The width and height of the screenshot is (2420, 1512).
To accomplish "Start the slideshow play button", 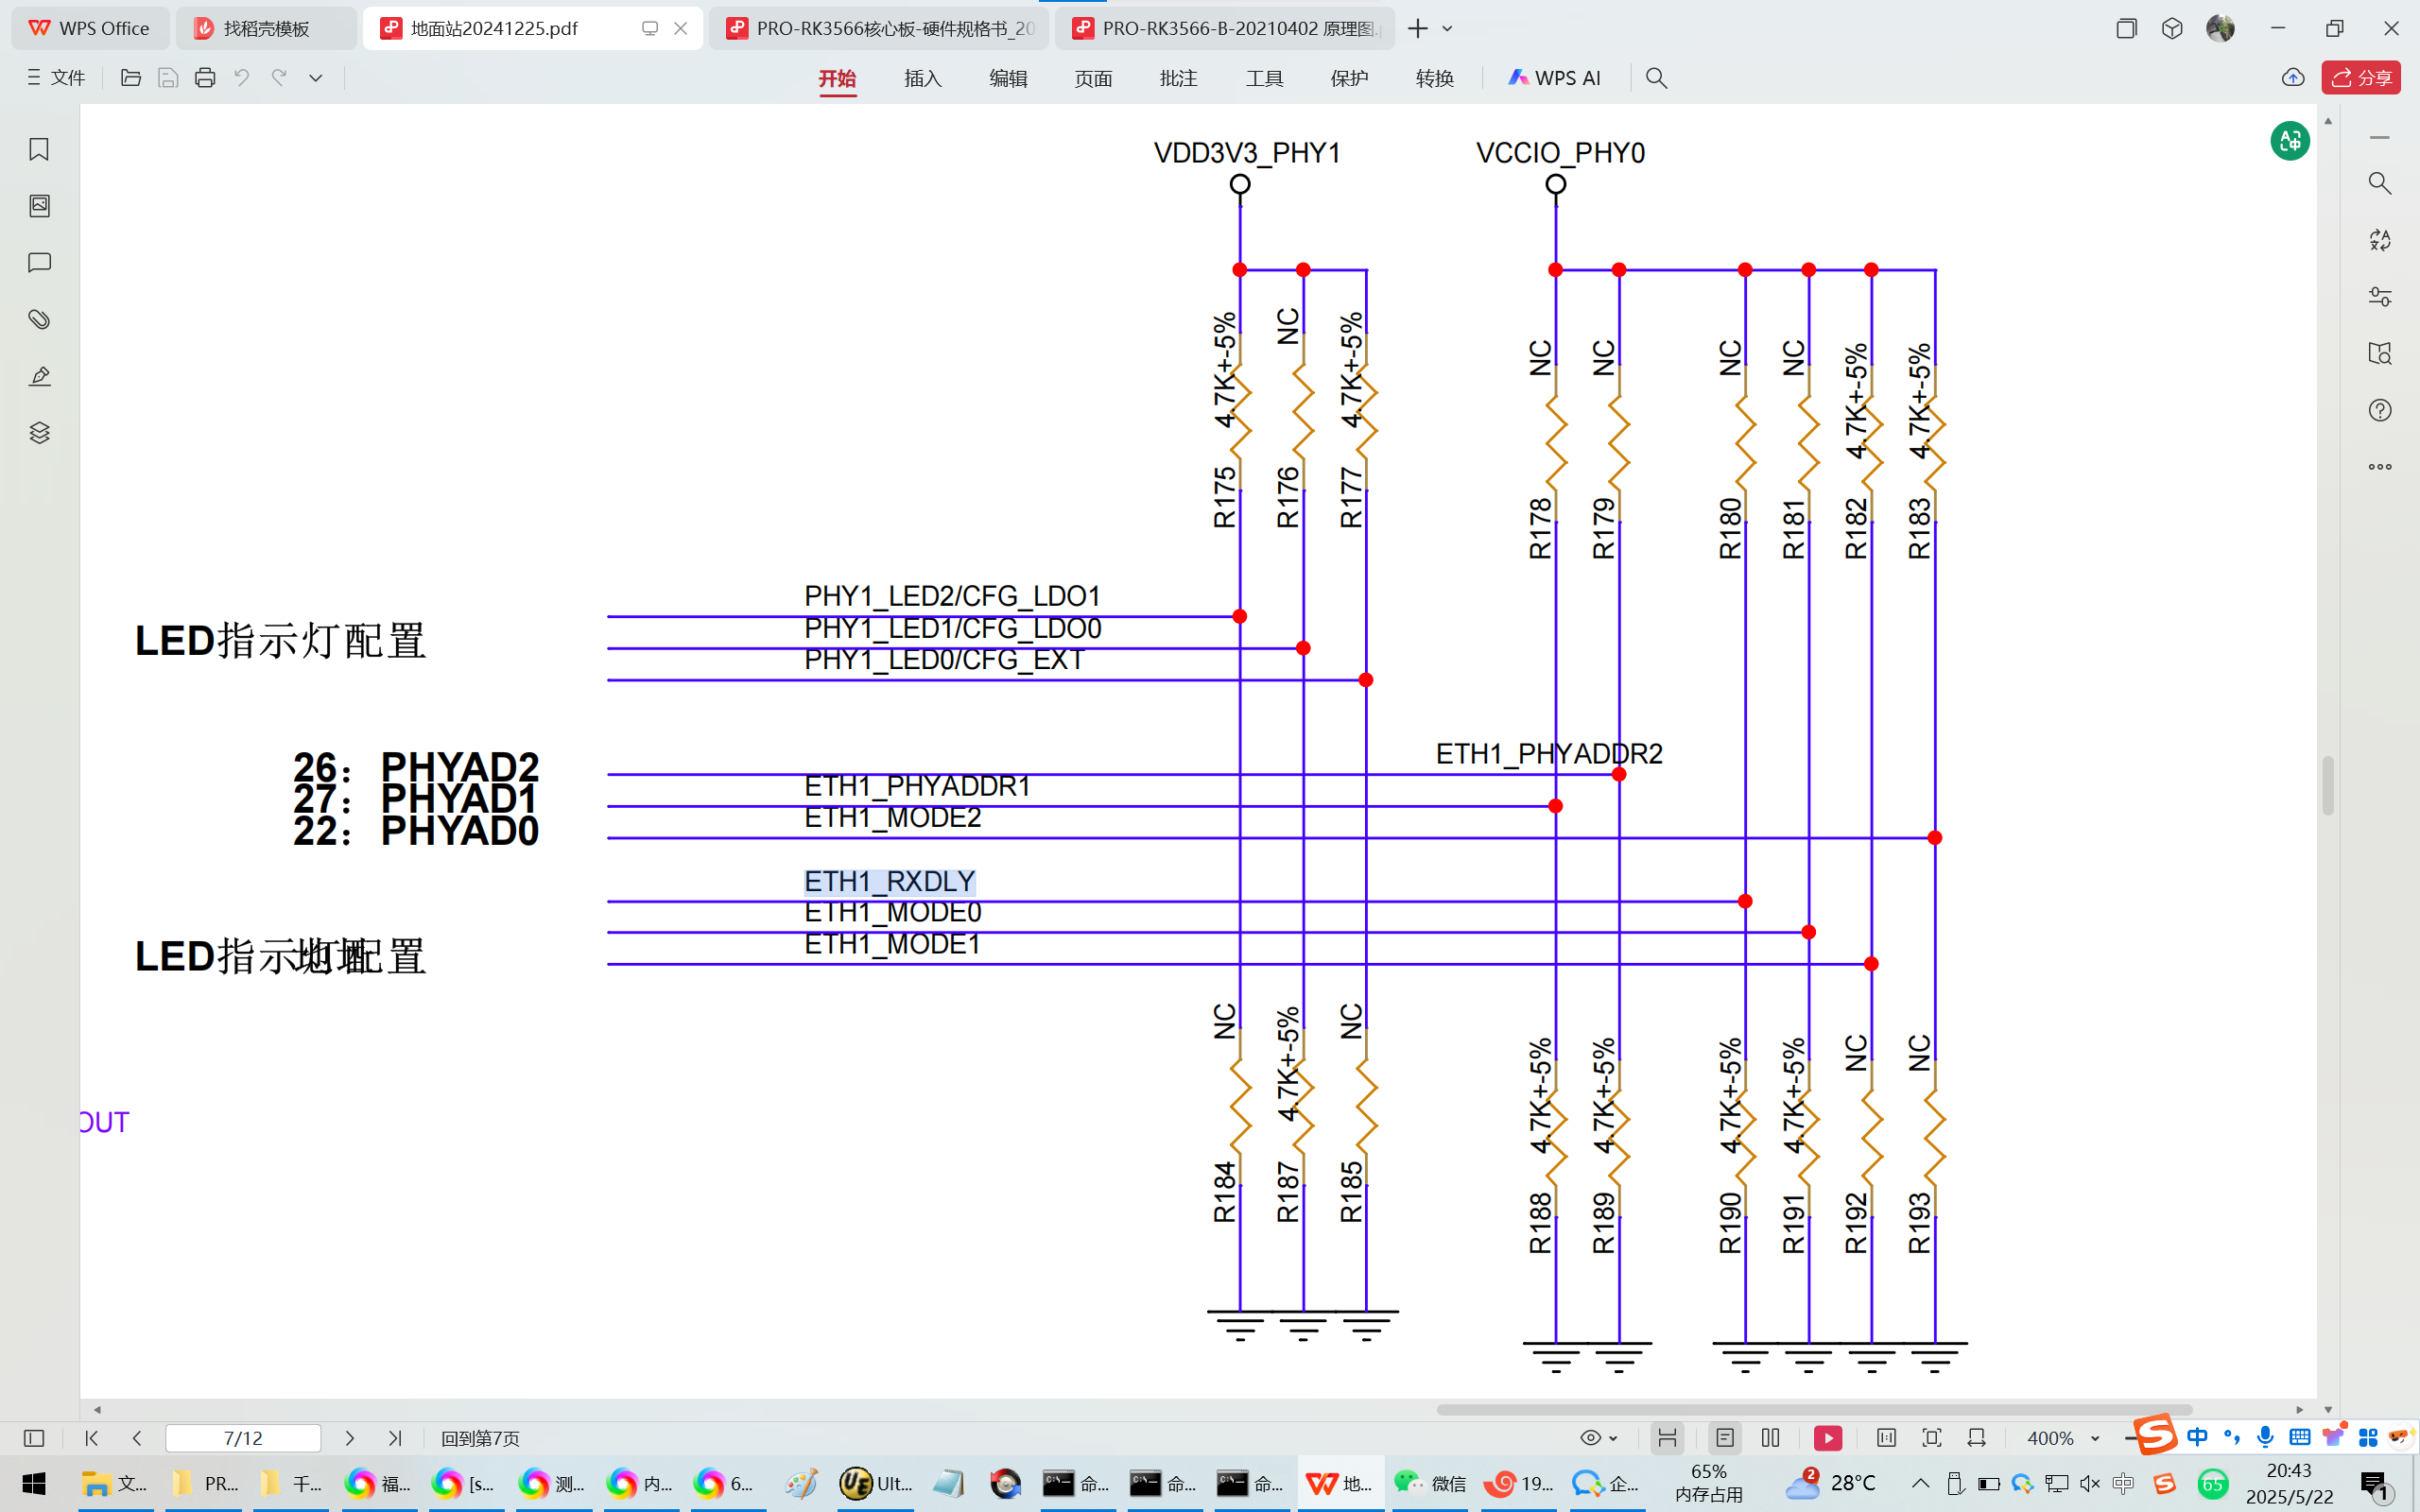I will 1827,1438.
